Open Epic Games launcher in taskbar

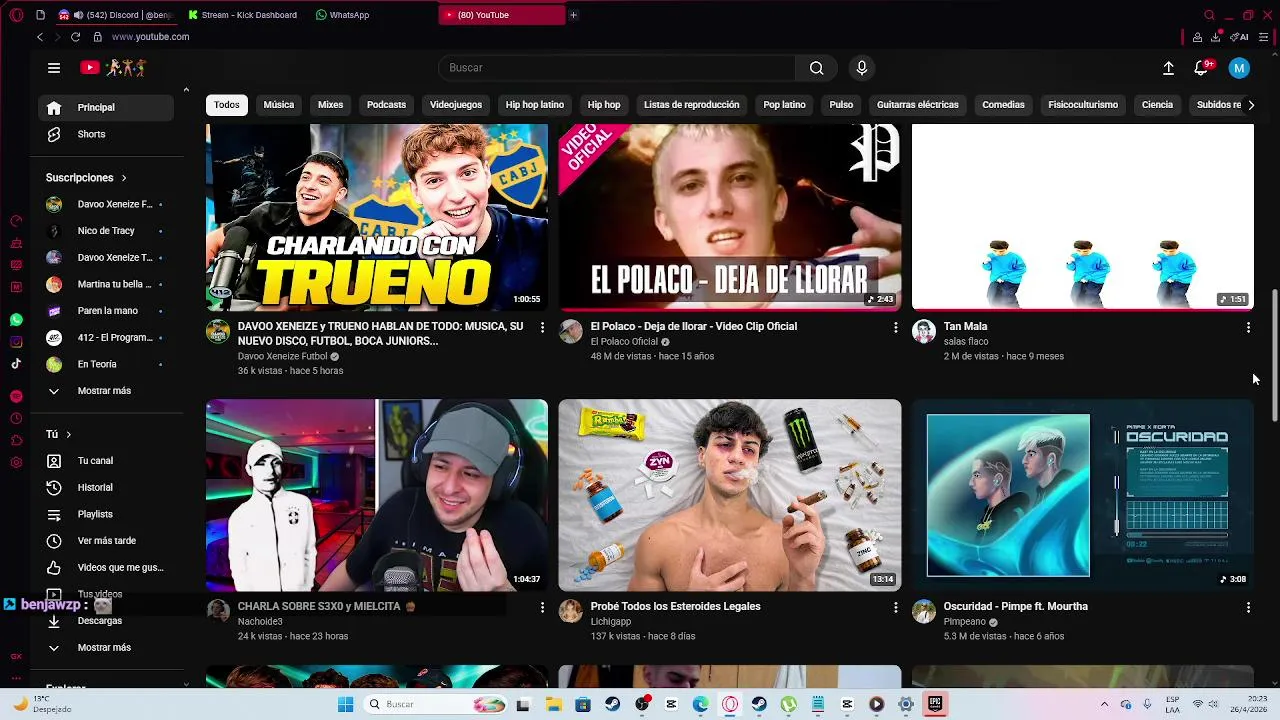(x=935, y=704)
